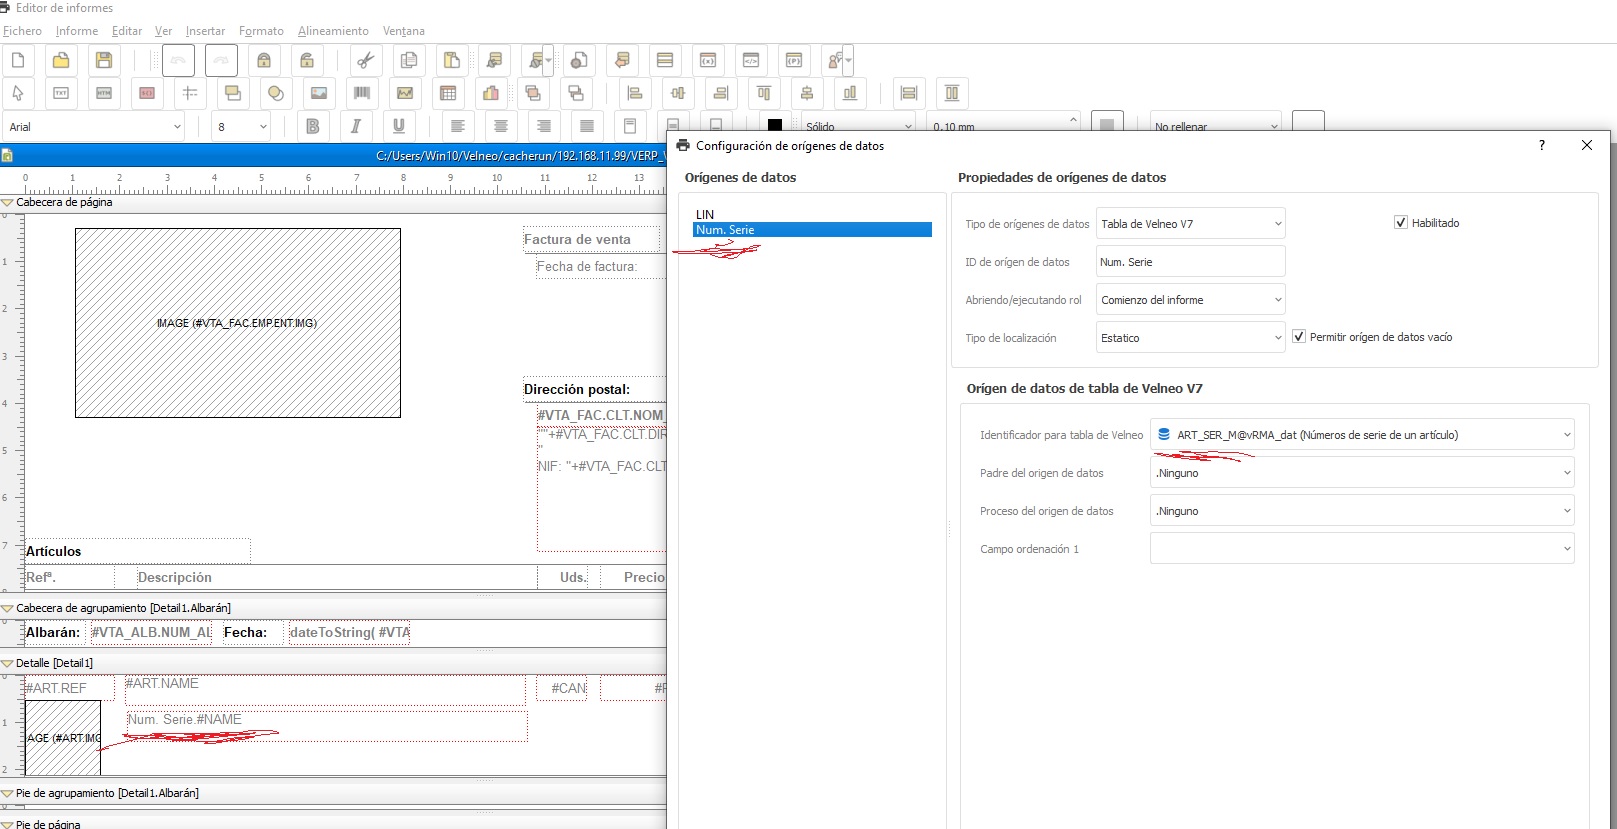Expand the Abriendo/ejecutando rol dropdown
The image size is (1617, 829).
(1190, 300)
